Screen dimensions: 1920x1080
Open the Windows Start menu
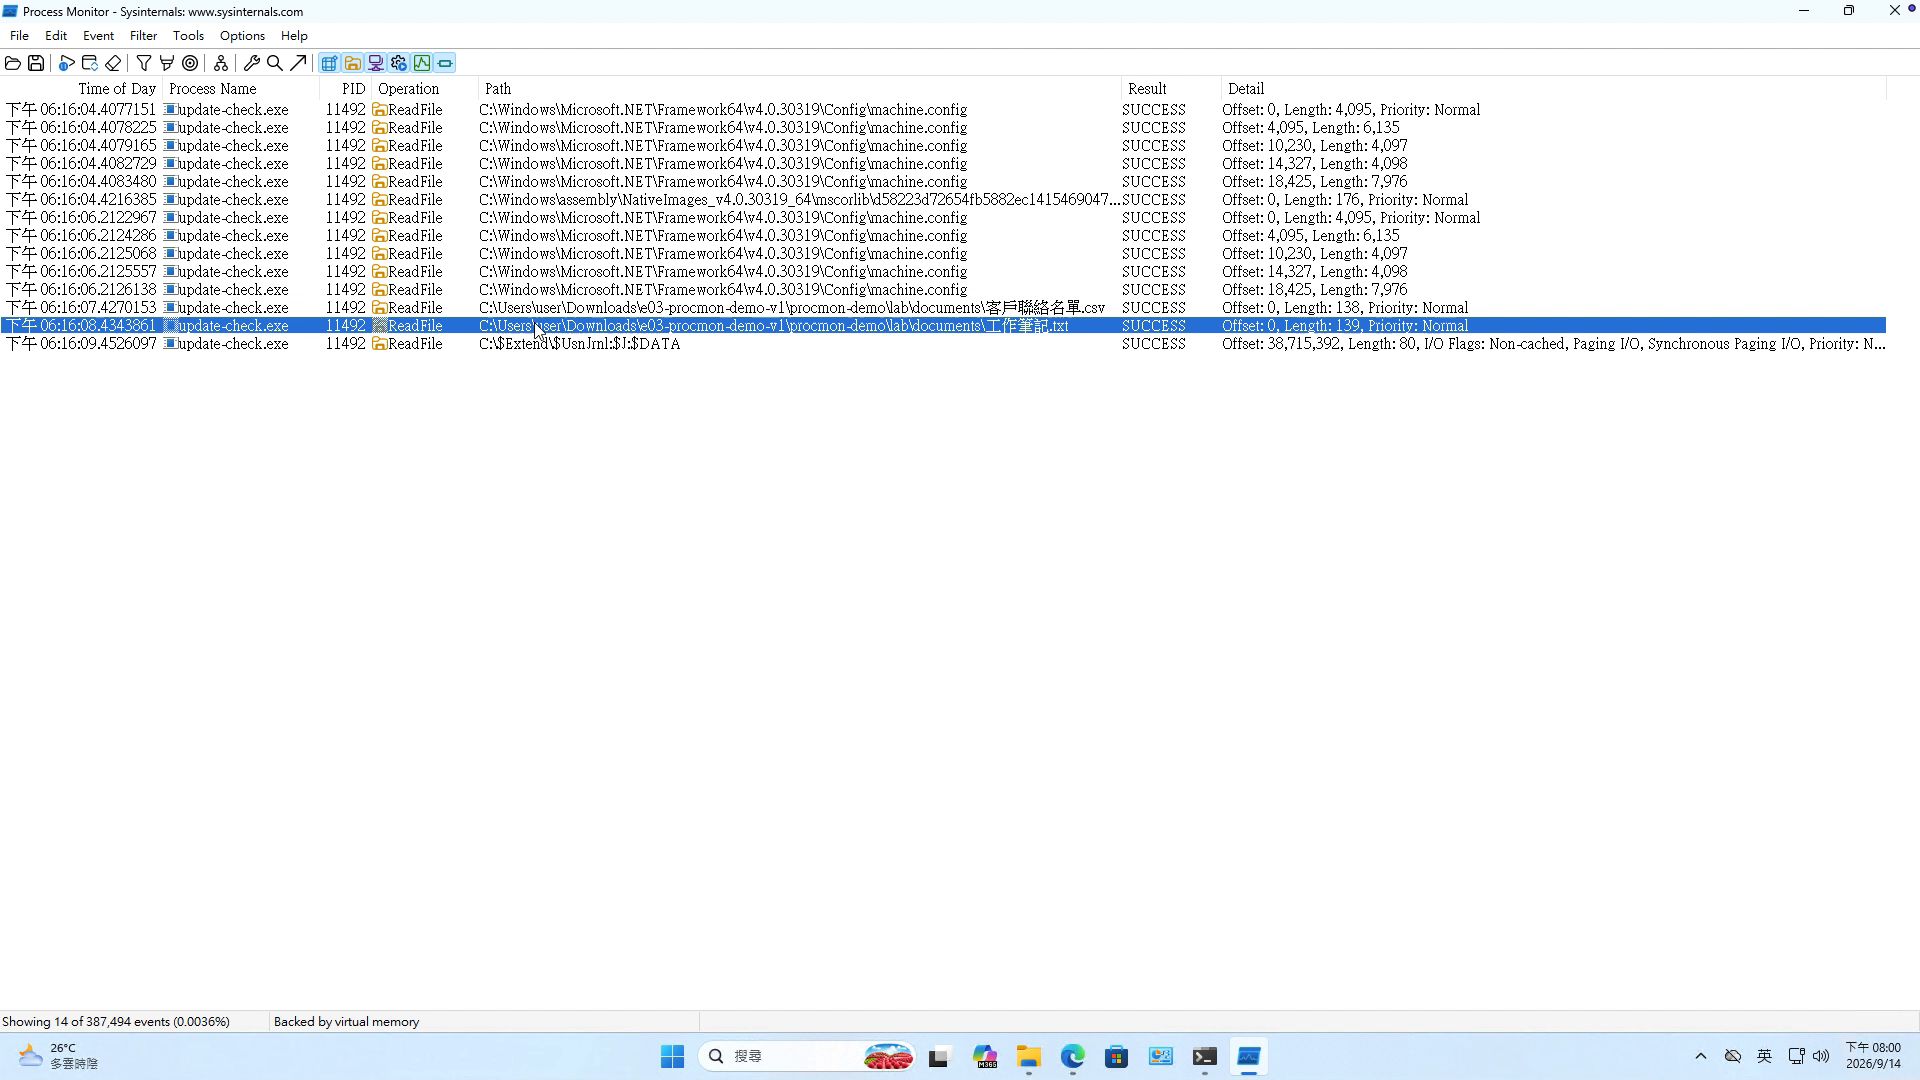pyautogui.click(x=672, y=1057)
